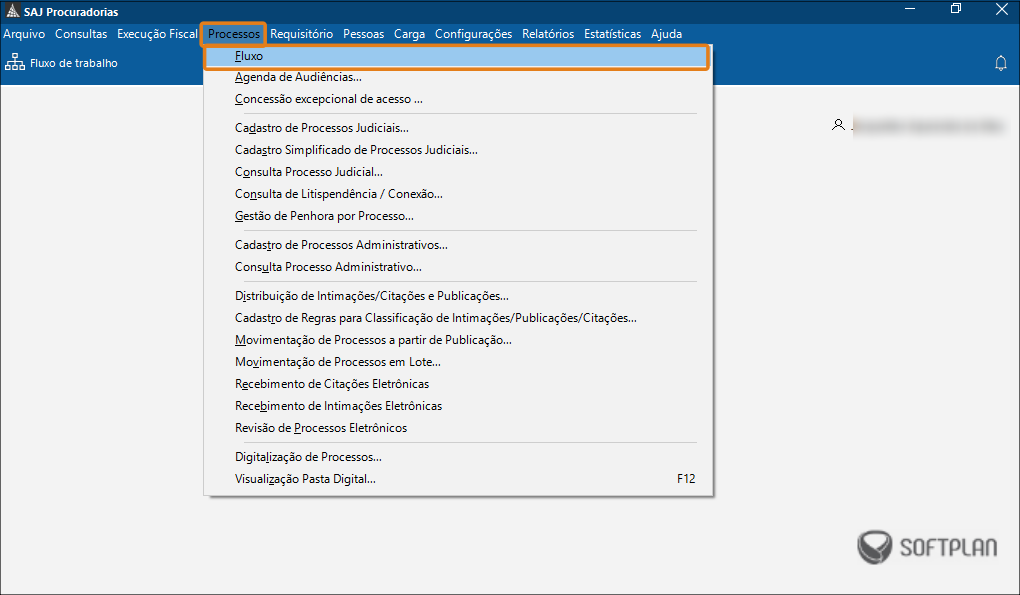Choose Revisão de Processos Eletrônicos
The height and width of the screenshot is (595, 1020).
[321, 428]
